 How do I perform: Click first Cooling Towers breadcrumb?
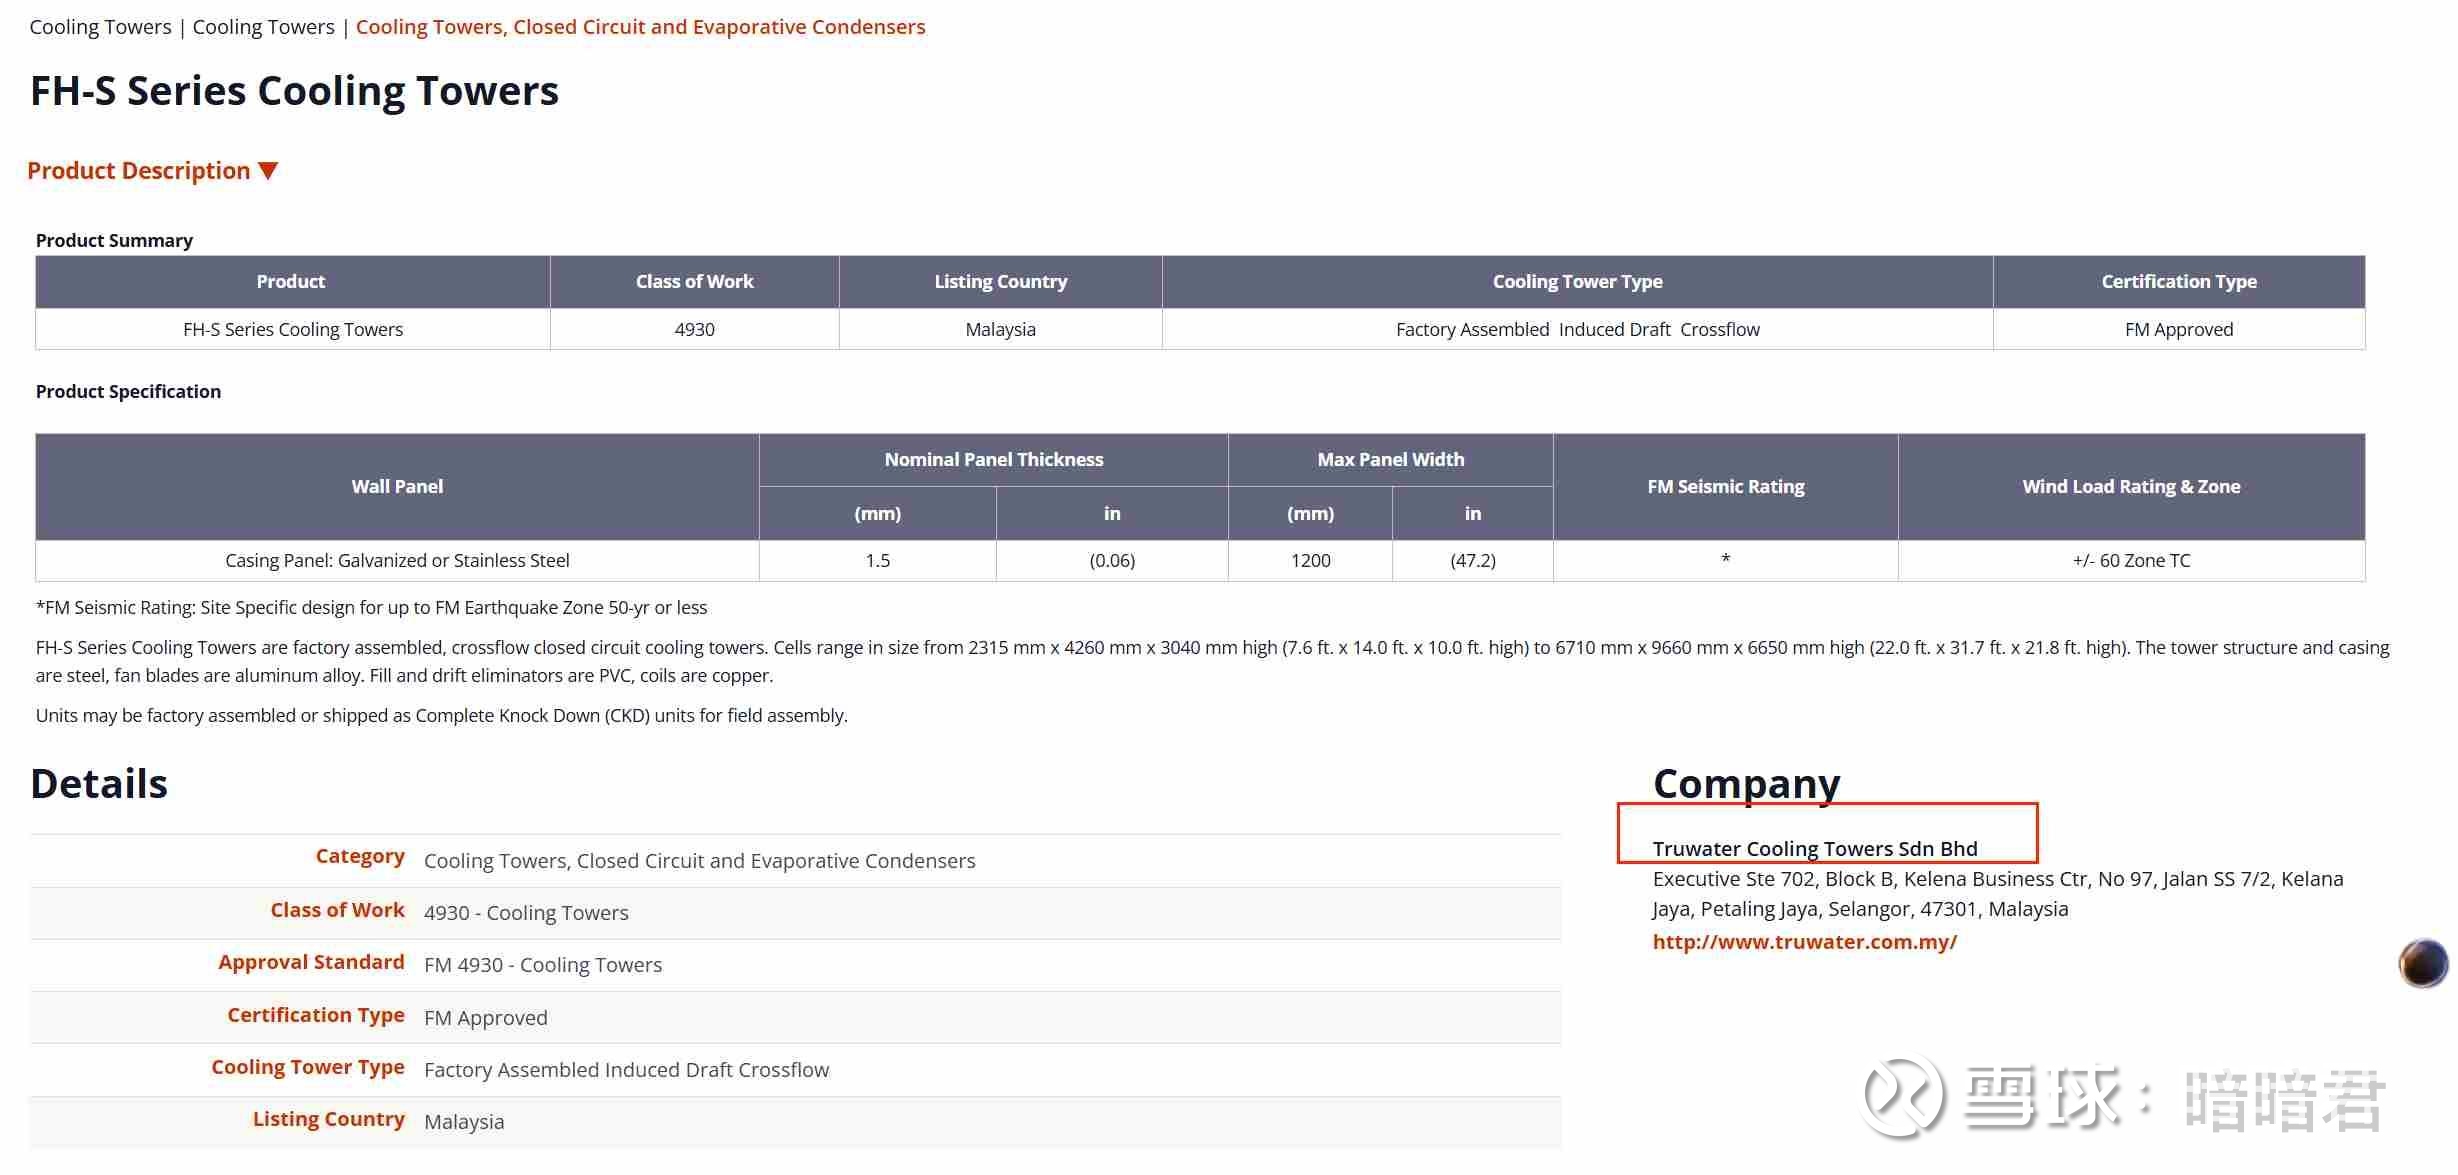pyautogui.click(x=100, y=27)
